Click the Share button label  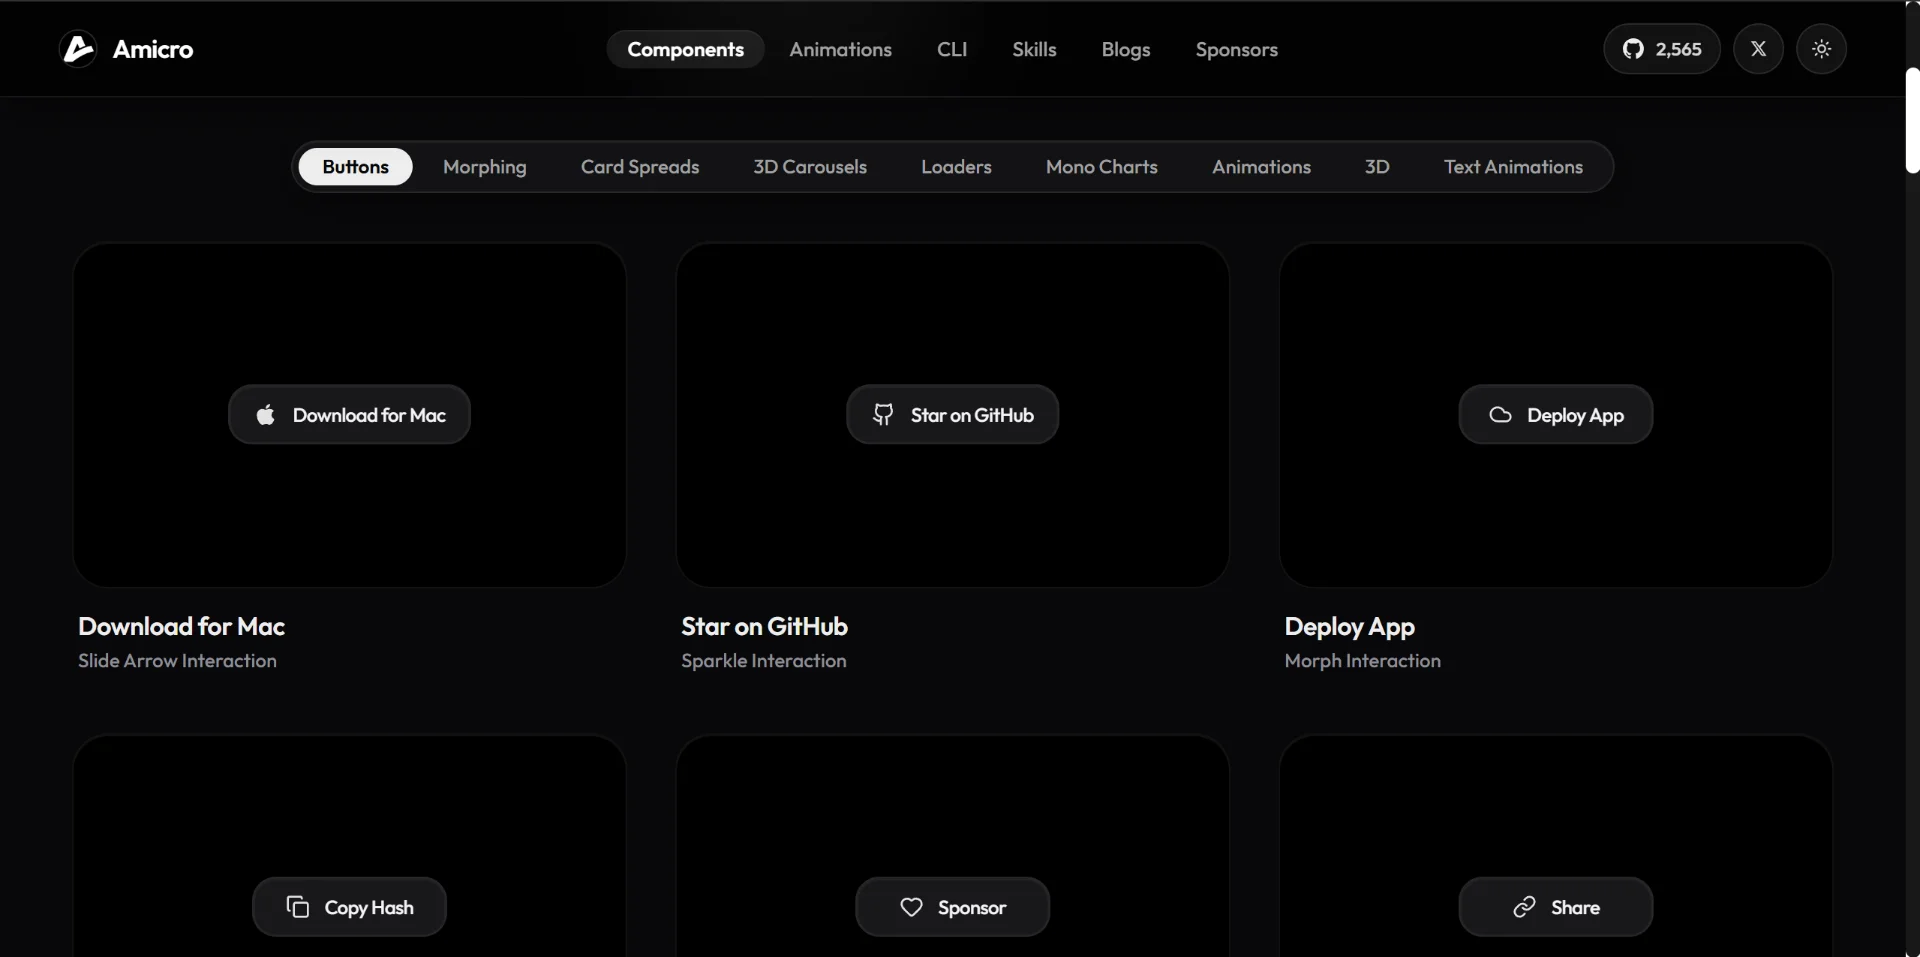click(x=1575, y=907)
